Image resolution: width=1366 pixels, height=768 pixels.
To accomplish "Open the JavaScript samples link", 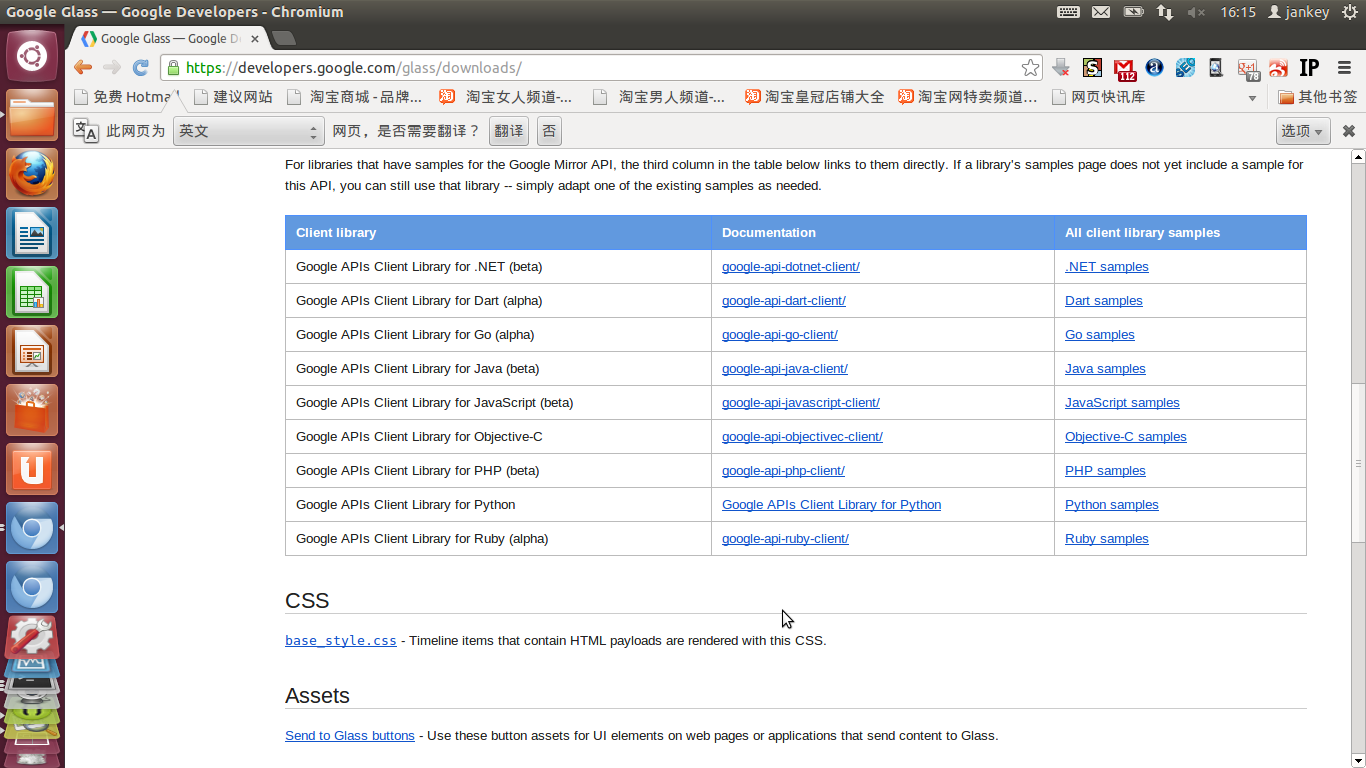I will point(1122,403).
